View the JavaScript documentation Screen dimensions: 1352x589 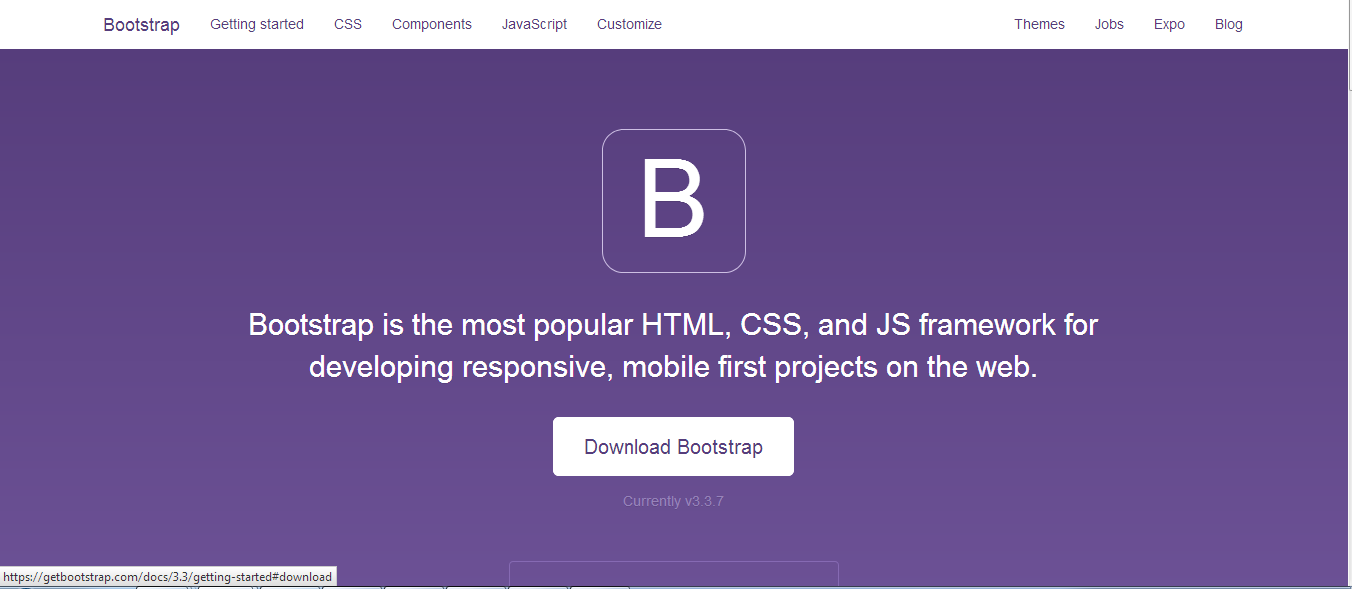point(534,24)
